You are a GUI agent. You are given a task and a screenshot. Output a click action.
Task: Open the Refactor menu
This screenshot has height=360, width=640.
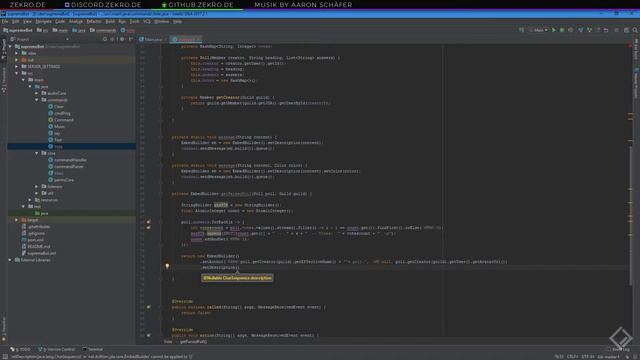point(93,21)
